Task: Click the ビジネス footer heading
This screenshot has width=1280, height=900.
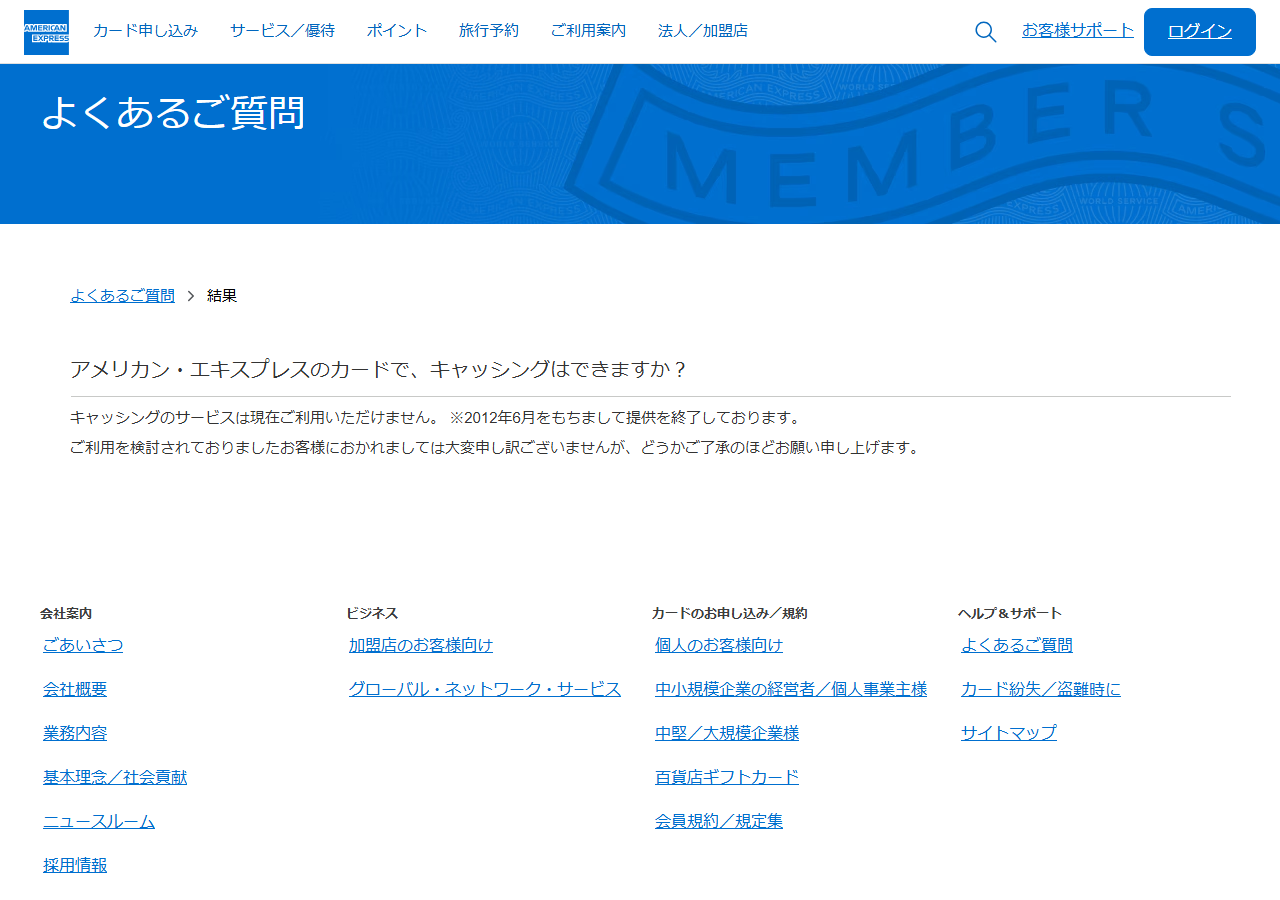Action: click(372, 613)
